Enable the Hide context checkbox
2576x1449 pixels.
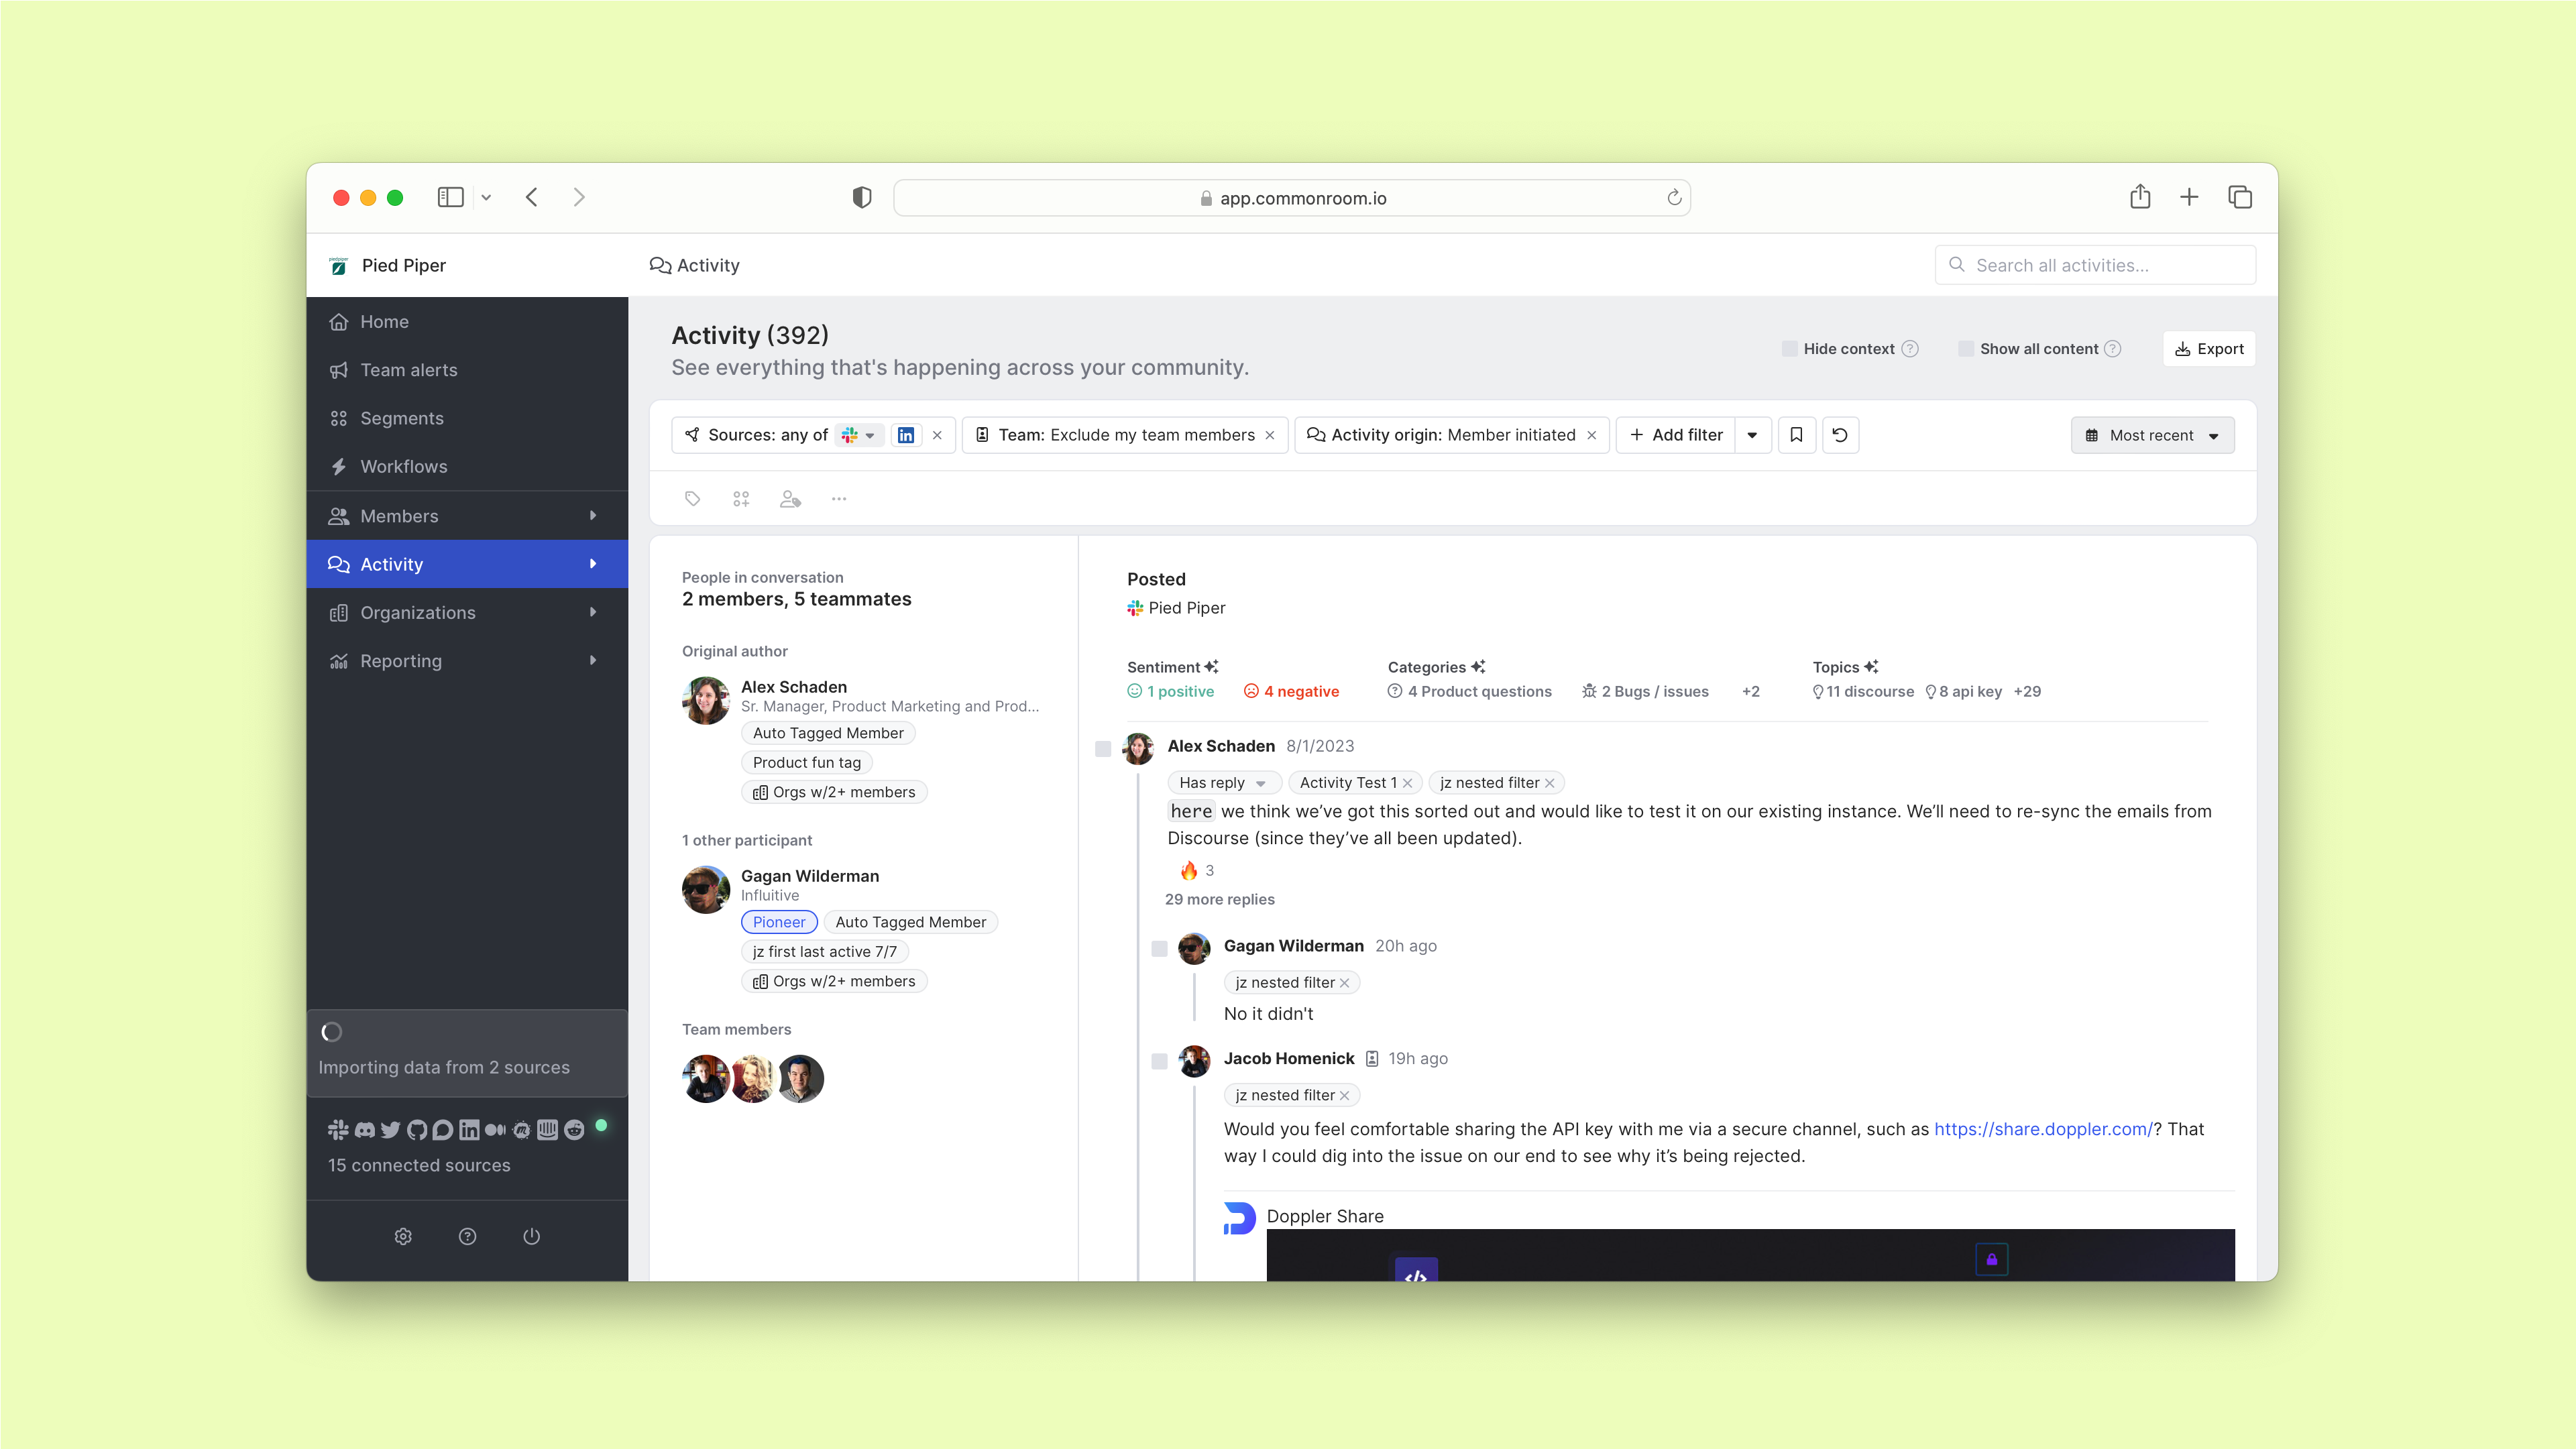[1789, 349]
